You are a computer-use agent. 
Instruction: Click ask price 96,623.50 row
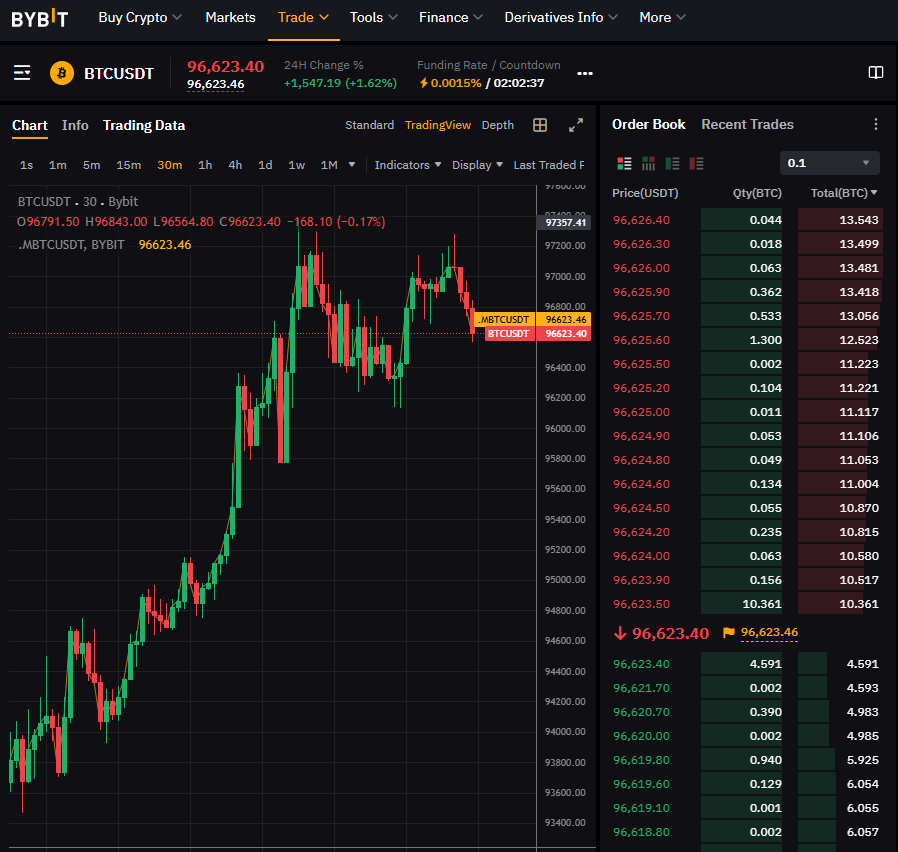(x=747, y=604)
